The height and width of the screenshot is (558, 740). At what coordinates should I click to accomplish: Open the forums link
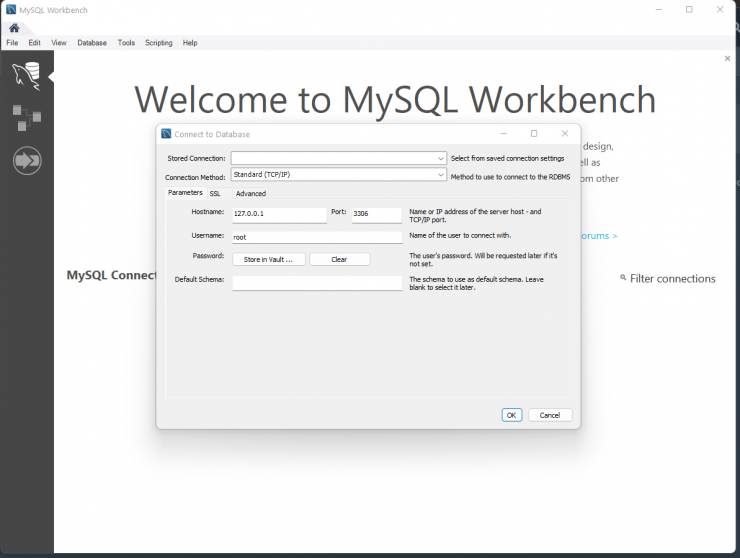tap(599, 236)
